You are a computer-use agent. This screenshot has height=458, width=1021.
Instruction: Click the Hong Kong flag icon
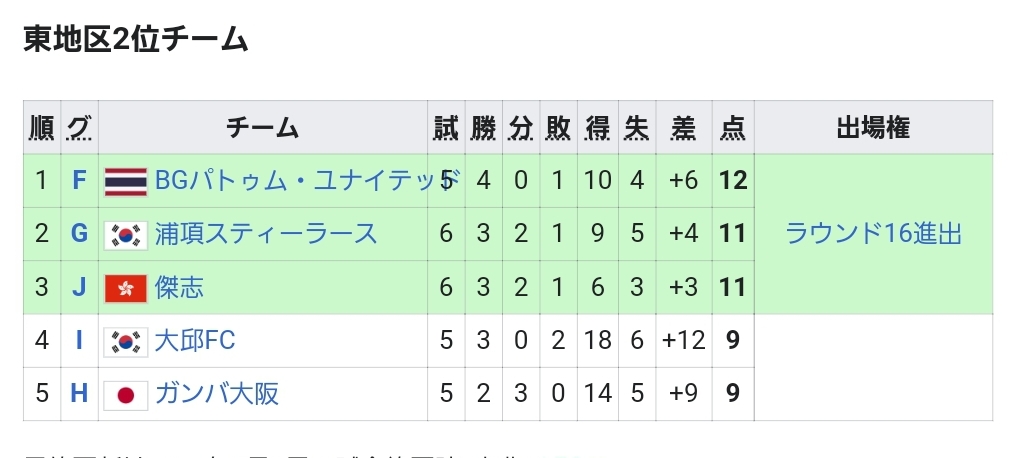coord(126,288)
